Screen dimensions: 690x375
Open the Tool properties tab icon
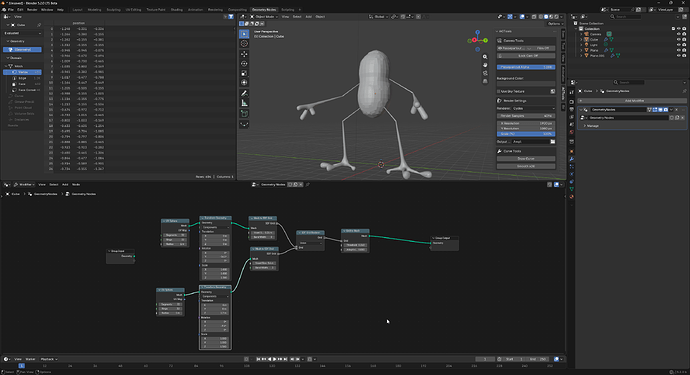[x=572, y=92]
